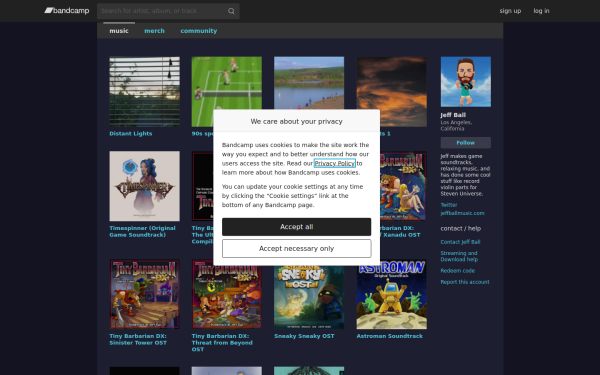
Task: Open the log in link
Action: pyautogui.click(x=541, y=11)
